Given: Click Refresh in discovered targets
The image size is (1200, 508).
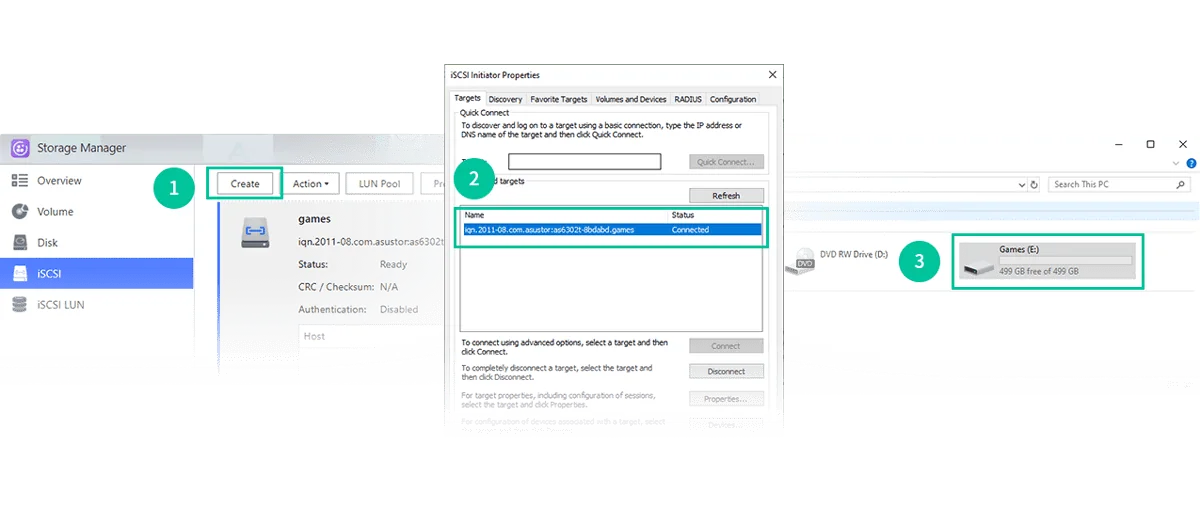Looking at the screenshot, I should [x=726, y=196].
